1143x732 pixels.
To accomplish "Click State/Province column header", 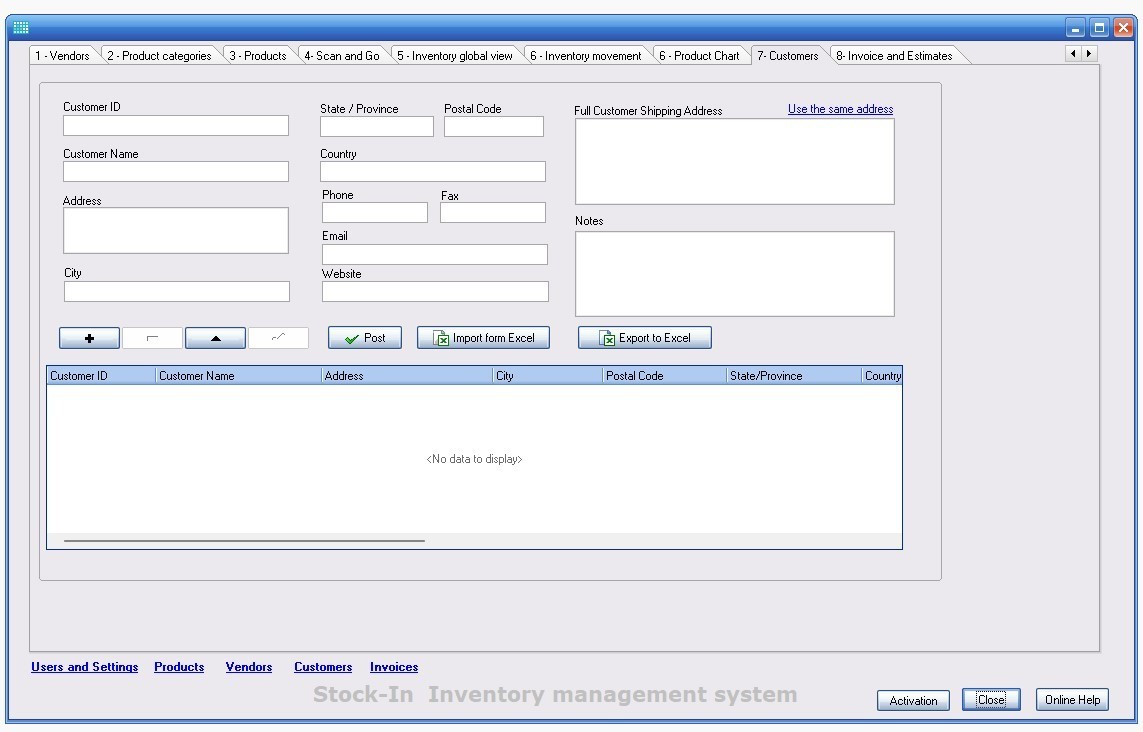I will coord(794,375).
